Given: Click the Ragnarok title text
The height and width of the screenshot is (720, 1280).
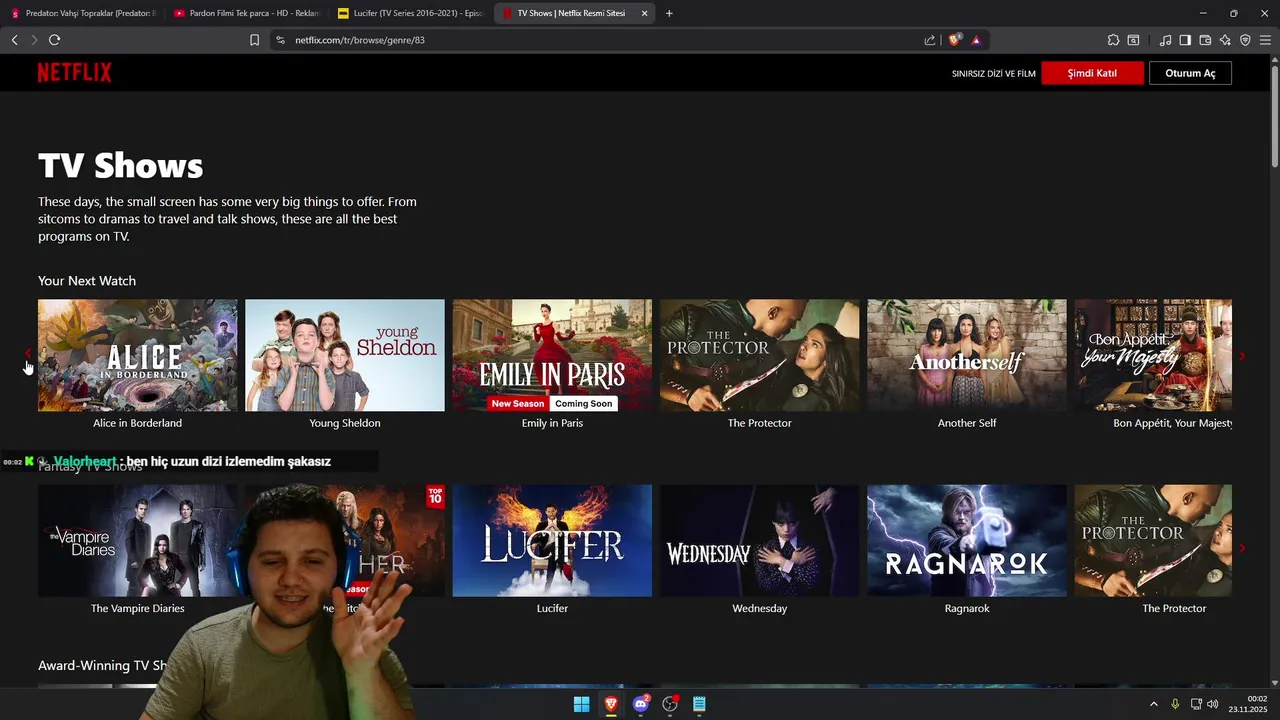Looking at the screenshot, I should coord(967,608).
